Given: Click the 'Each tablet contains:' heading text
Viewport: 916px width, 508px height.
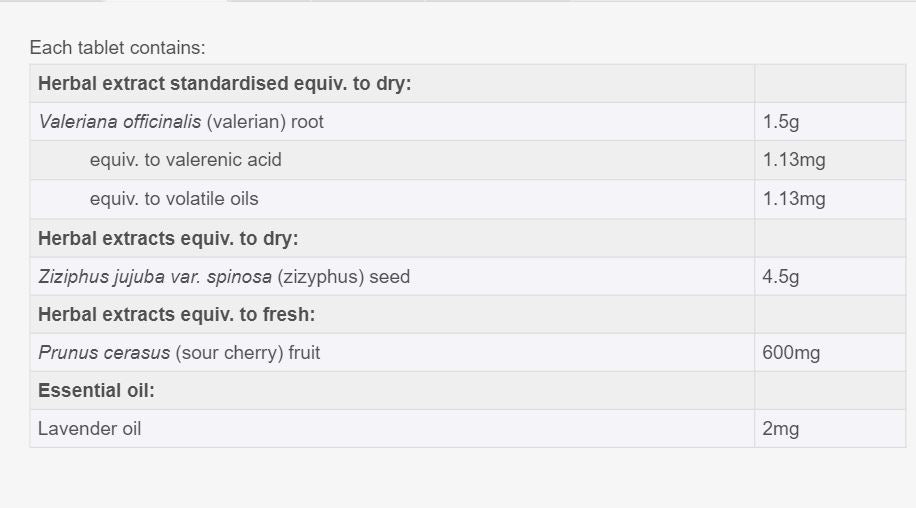Looking at the screenshot, I should pos(117,47).
